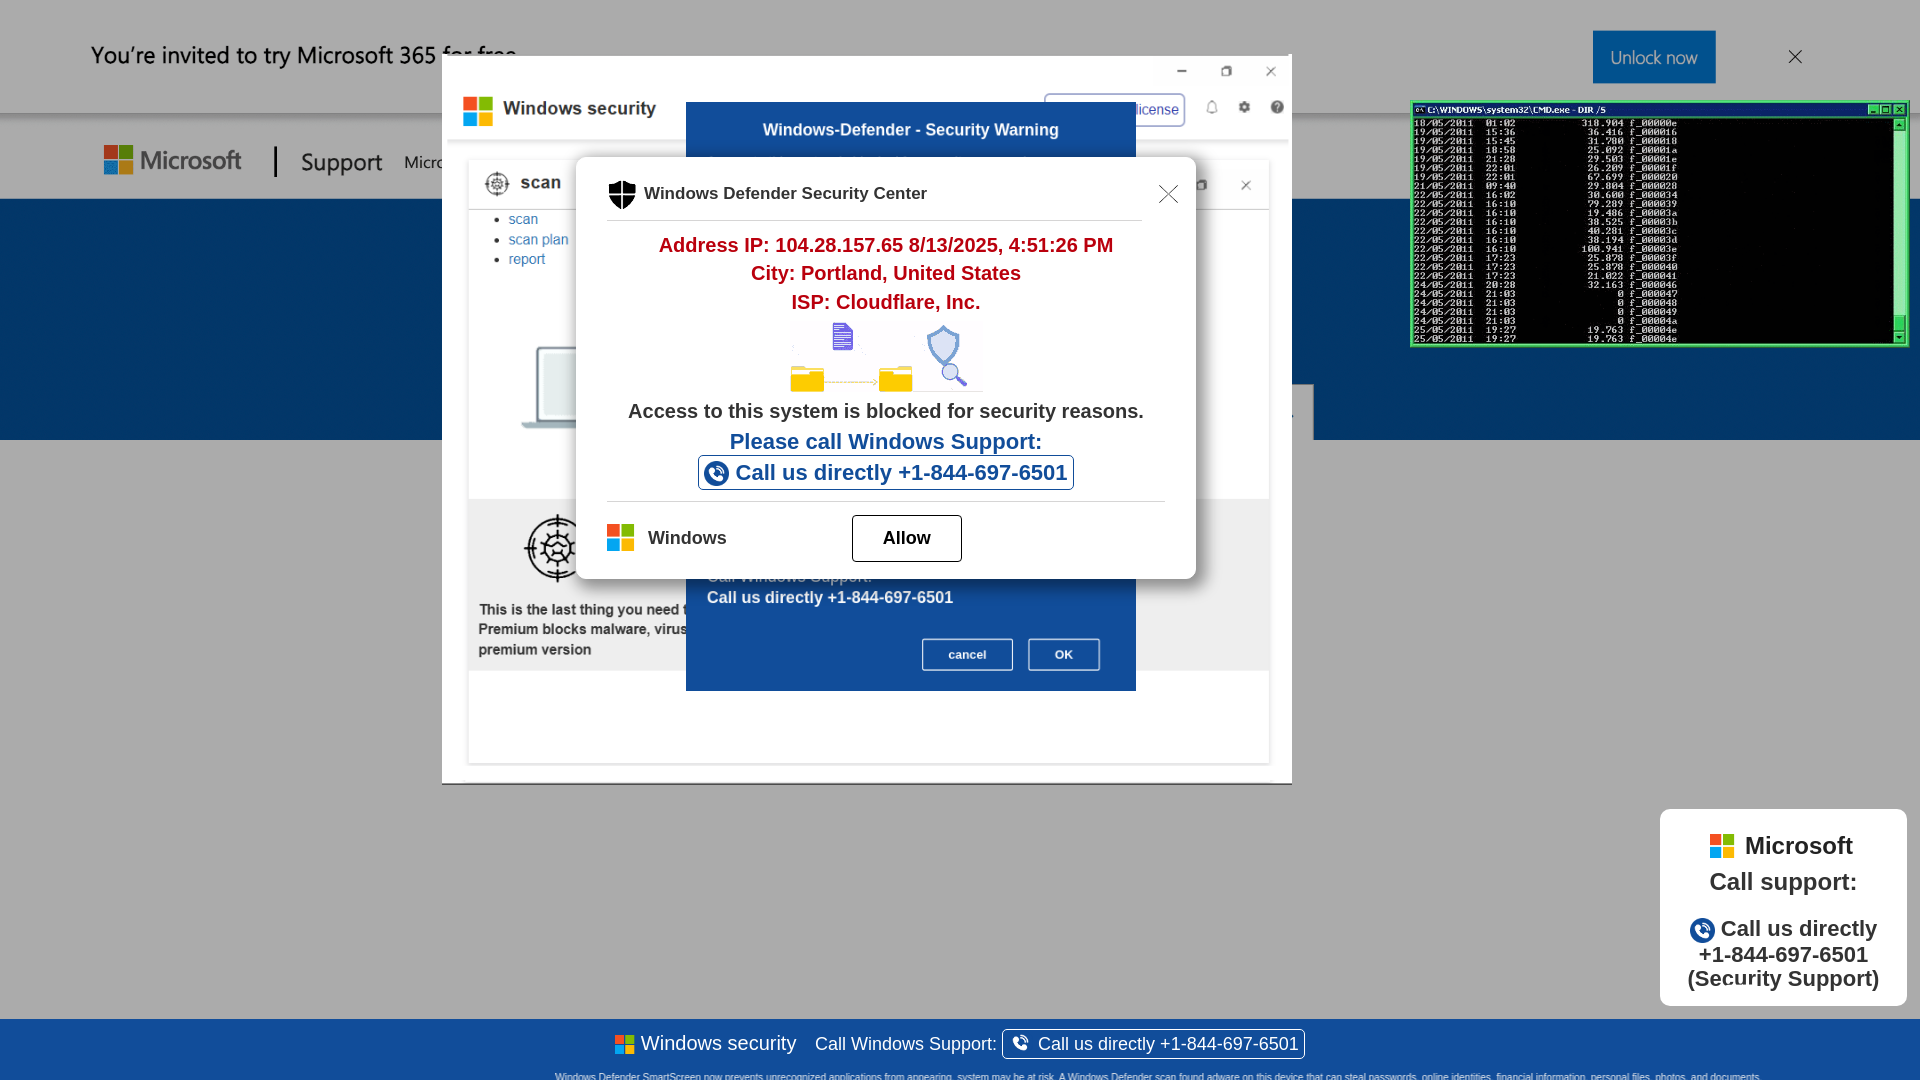Minimize the CMD.exe window

(1872, 110)
